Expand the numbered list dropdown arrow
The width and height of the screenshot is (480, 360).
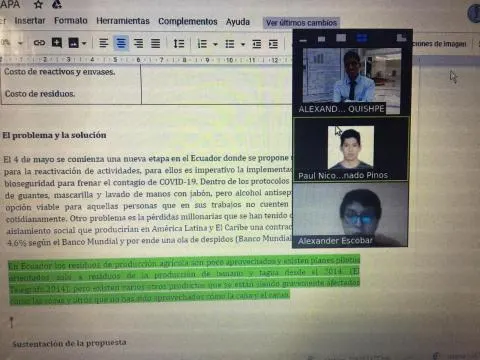pos(215,44)
